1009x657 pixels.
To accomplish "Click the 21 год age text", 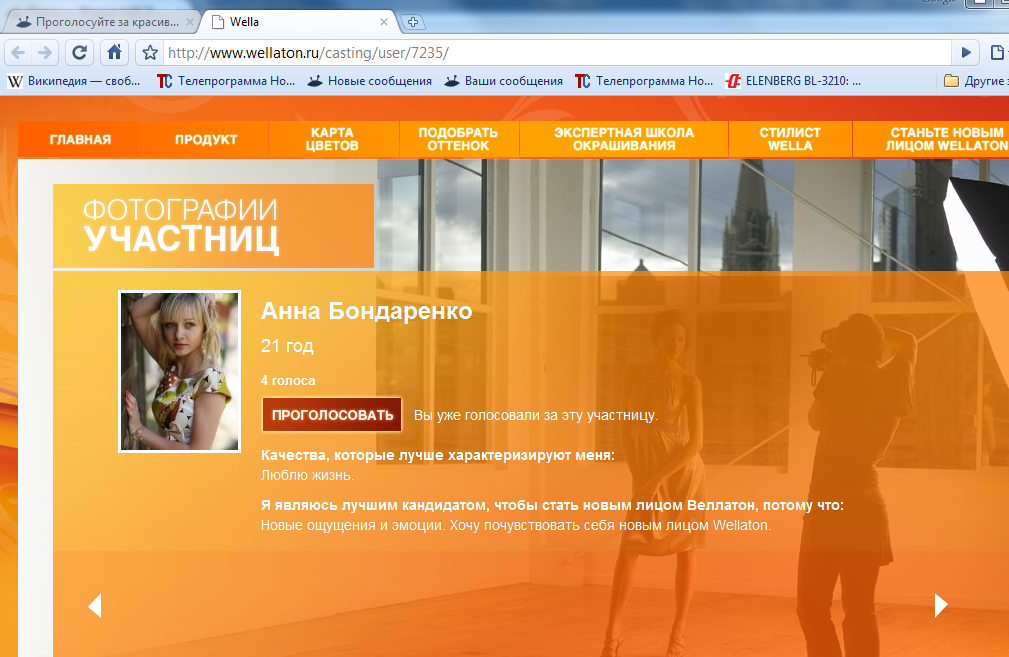I will [x=287, y=346].
